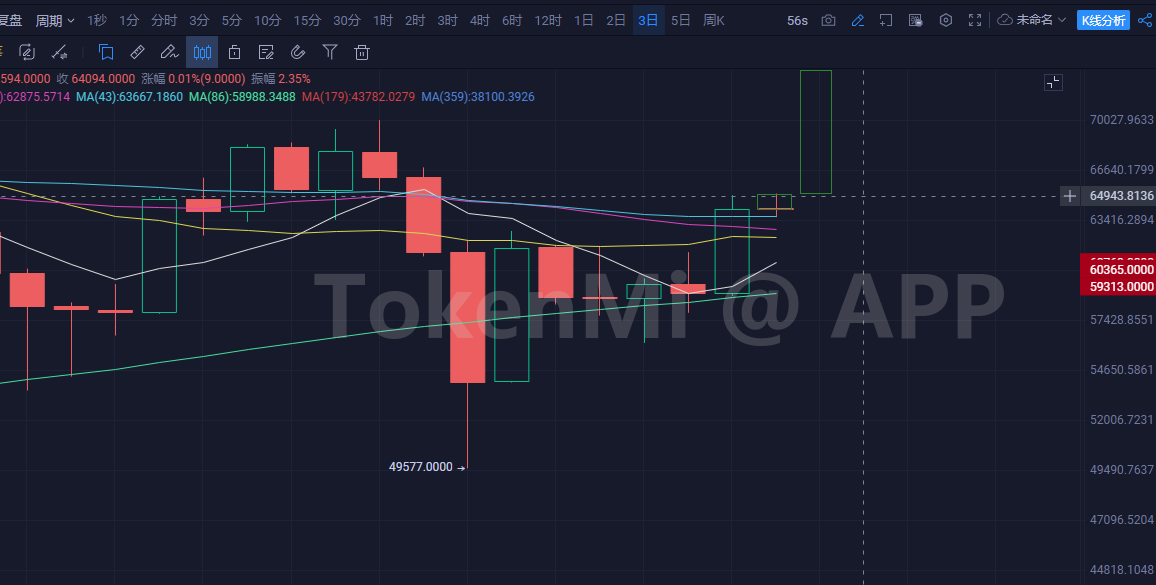Enter fullscreen mode using expand icon
Viewport: 1156px width, 585px height.
pyautogui.click(x=975, y=20)
